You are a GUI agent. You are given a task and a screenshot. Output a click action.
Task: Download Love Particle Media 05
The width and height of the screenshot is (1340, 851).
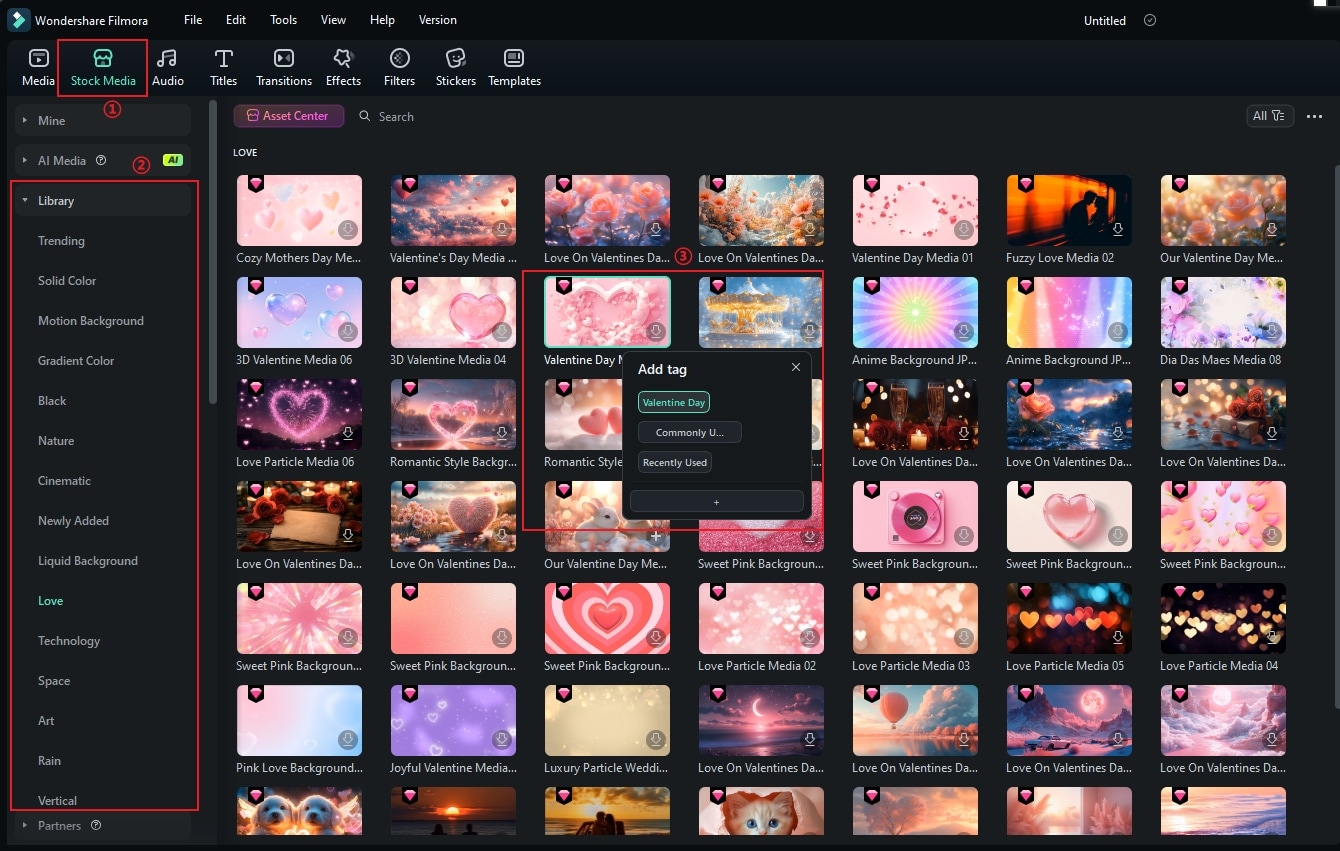tap(1118, 638)
